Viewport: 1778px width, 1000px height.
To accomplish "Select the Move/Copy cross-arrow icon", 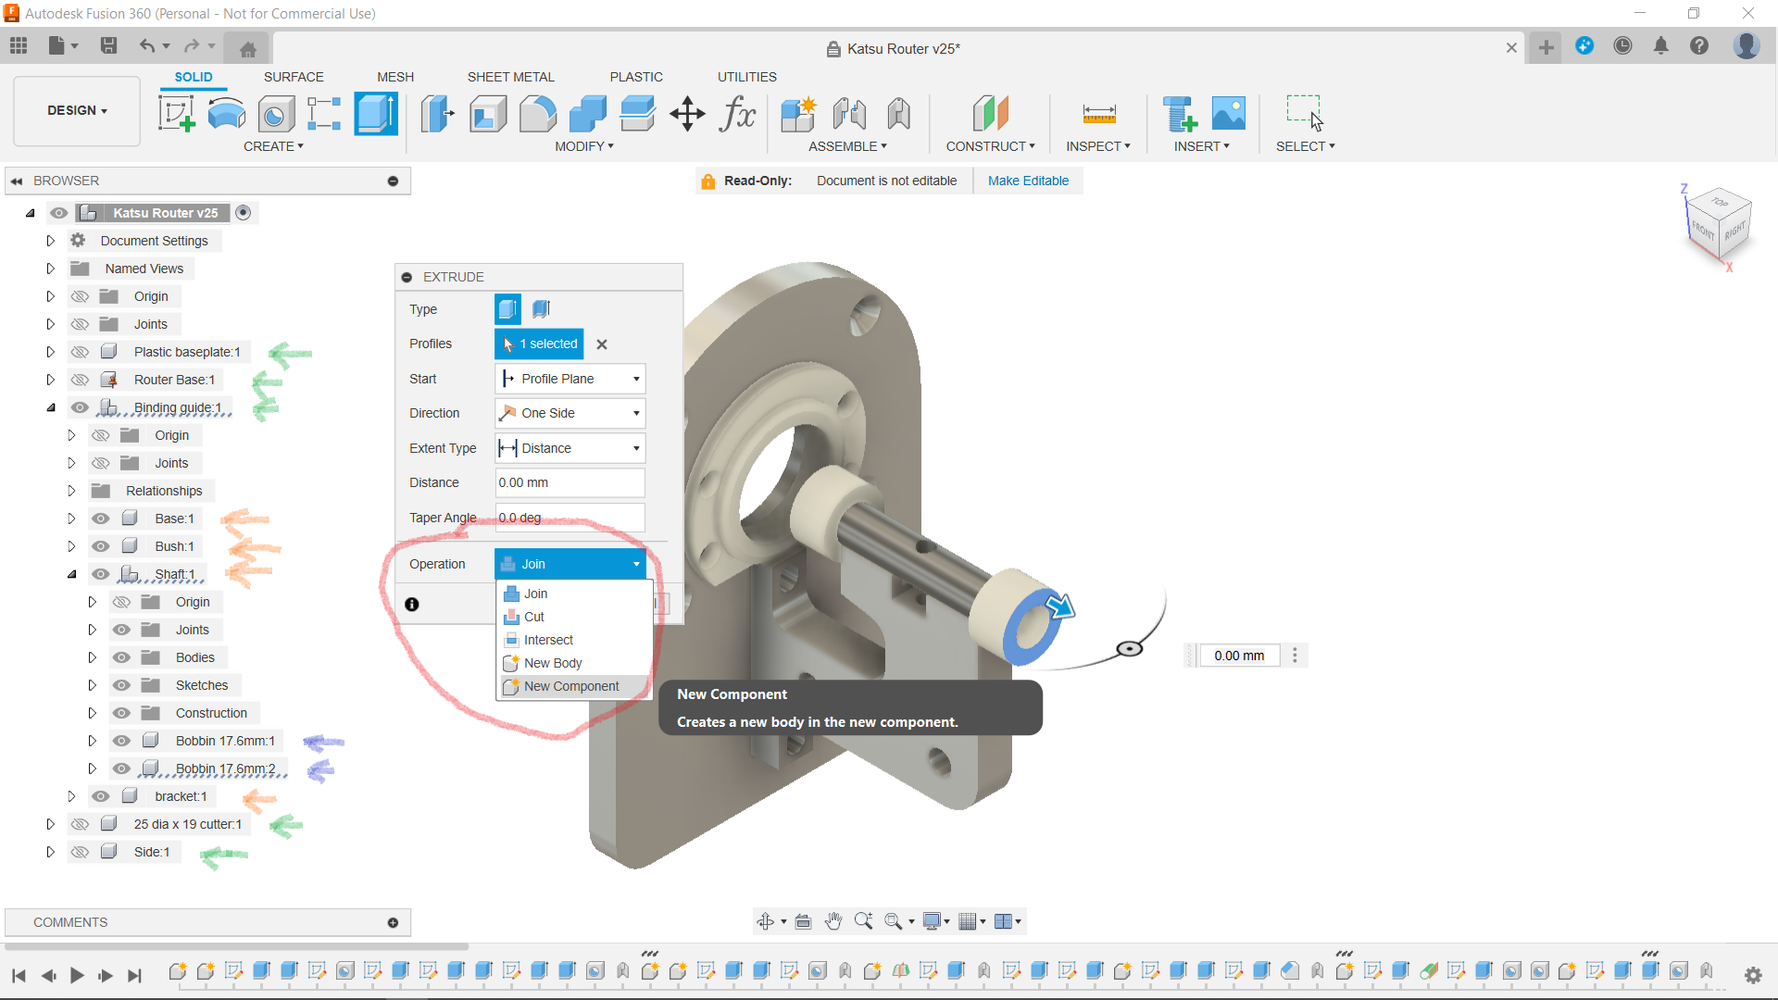I will point(688,113).
